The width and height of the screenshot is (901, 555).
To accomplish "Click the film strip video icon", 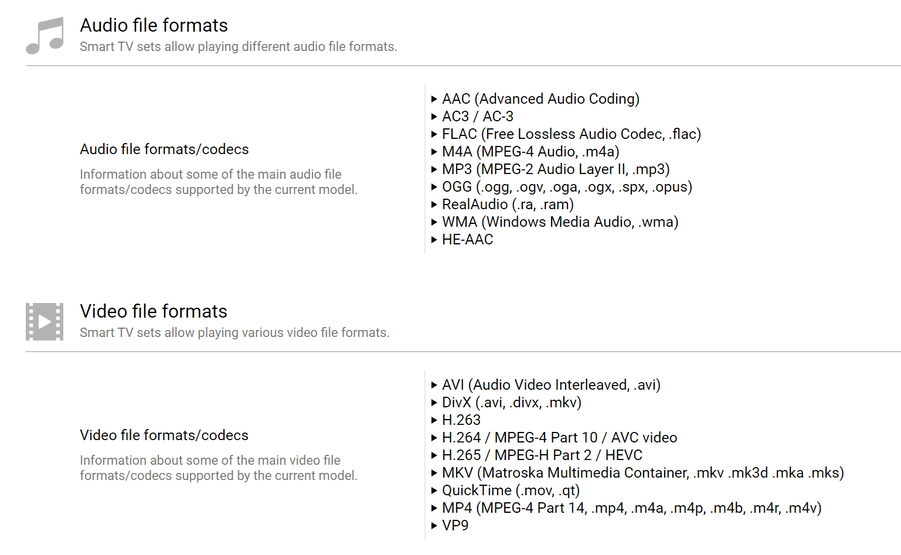I will point(44,321).
